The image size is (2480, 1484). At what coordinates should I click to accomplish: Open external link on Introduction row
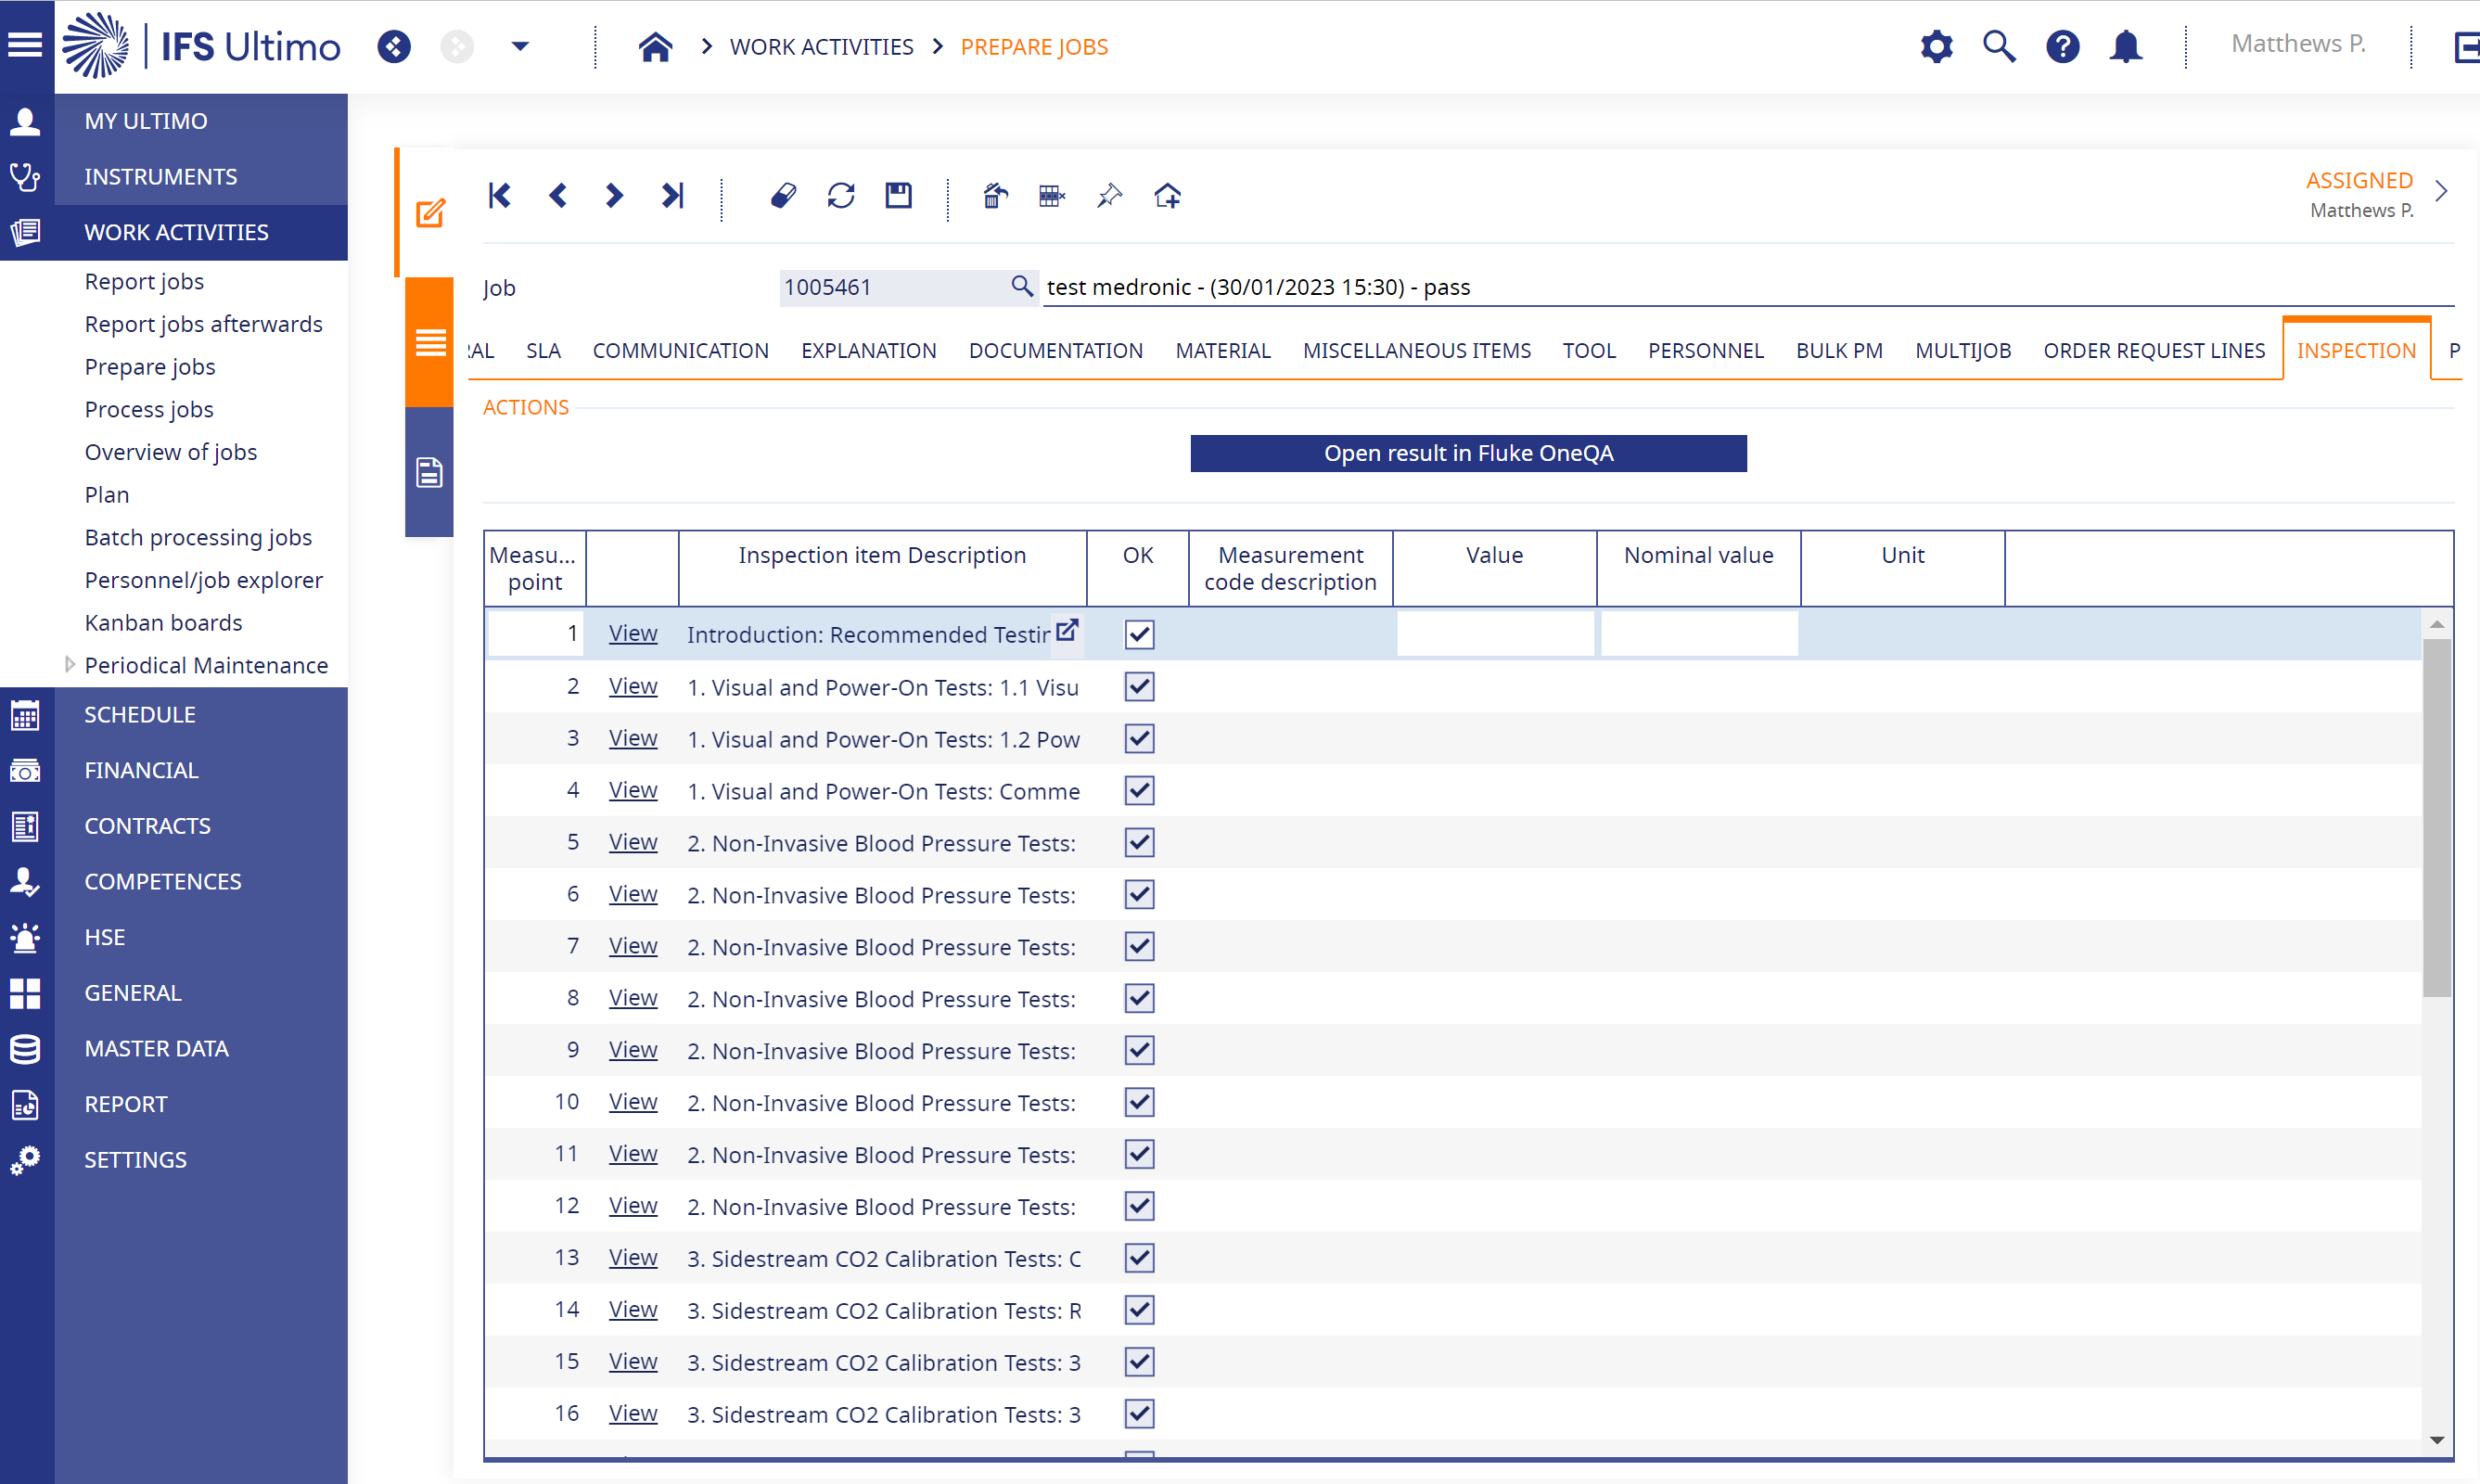point(1067,631)
